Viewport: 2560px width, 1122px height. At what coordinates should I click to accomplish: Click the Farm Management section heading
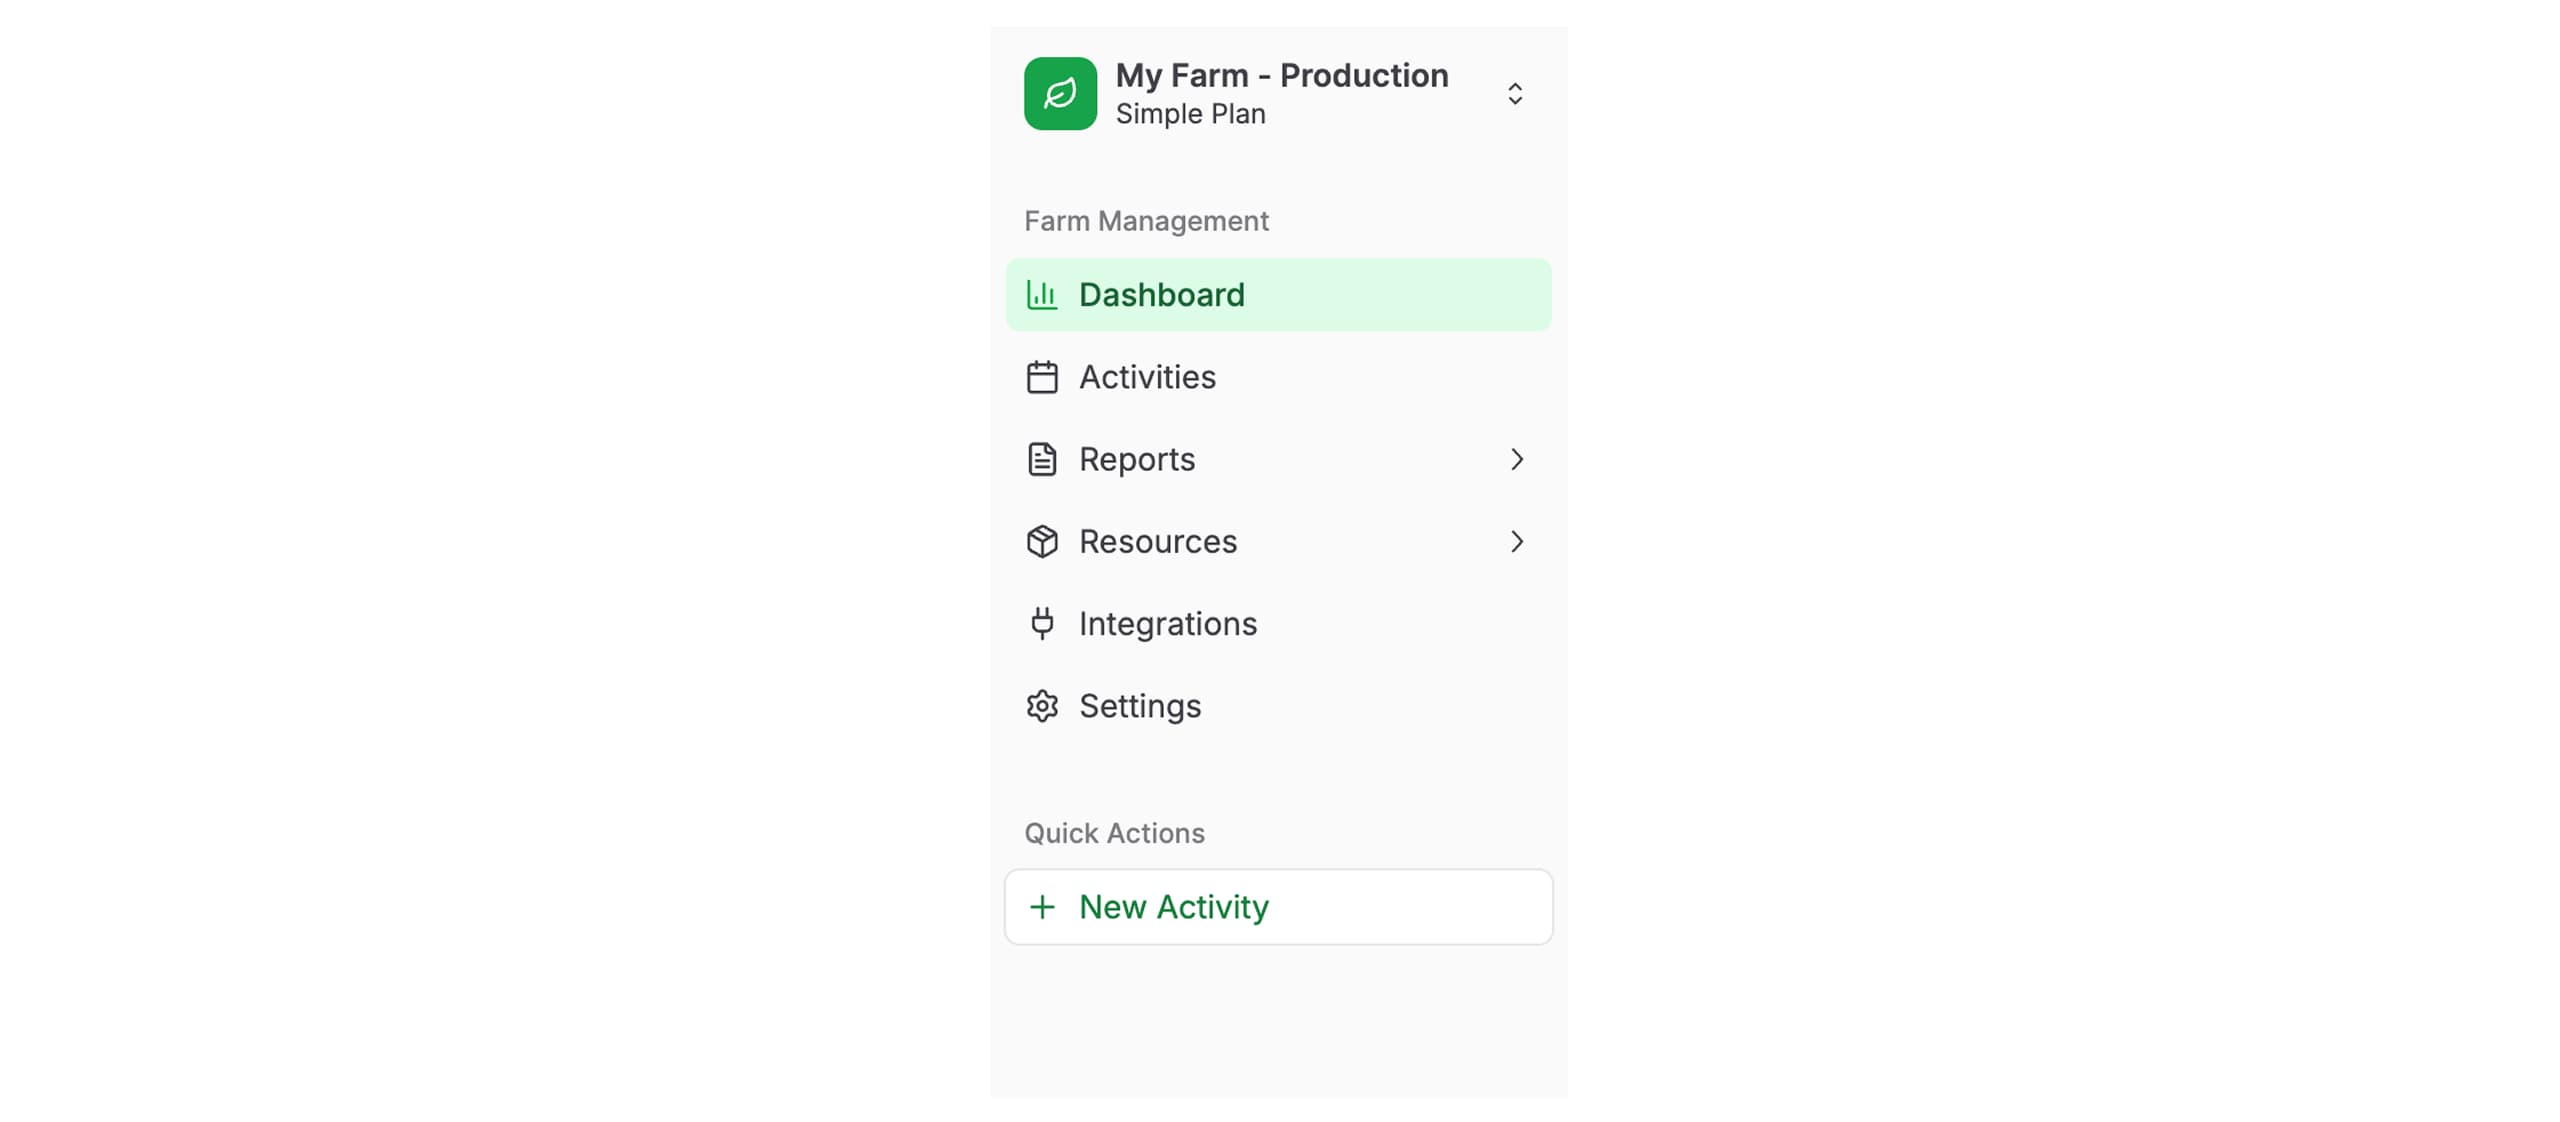1146,220
